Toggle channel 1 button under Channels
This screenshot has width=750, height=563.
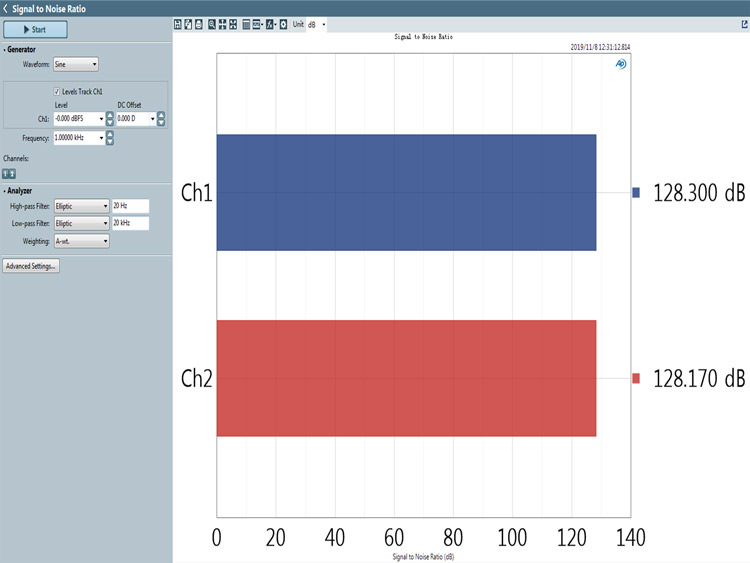tap(6, 174)
